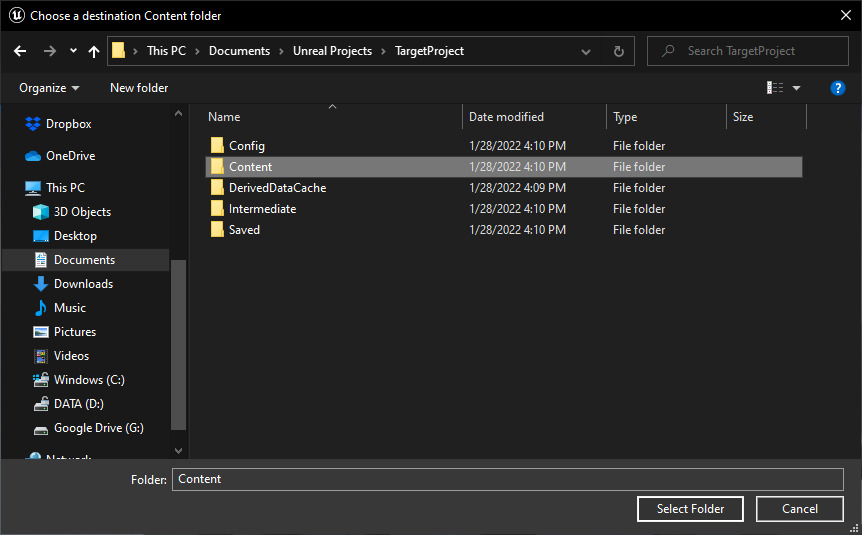Click the navigation pane scroll up arrow
The width and height of the screenshot is (862, 535).
tap(178, 113)
